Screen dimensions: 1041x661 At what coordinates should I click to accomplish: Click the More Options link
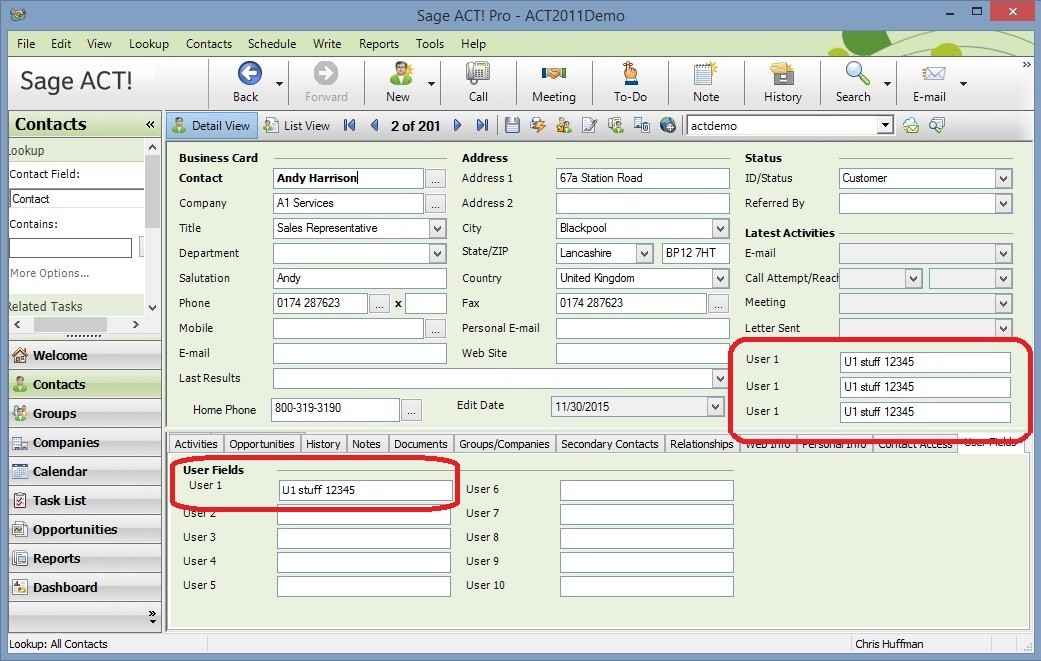click(x=49, y=273)
